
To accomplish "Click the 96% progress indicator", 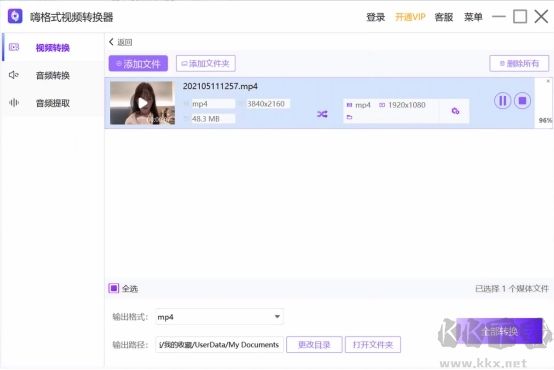I will point(545,120).
